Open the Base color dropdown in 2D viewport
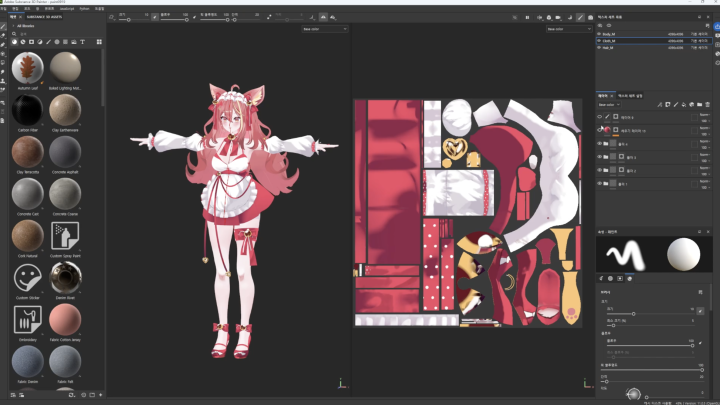This screenshot has width=720, height=405. click(568, 29)
